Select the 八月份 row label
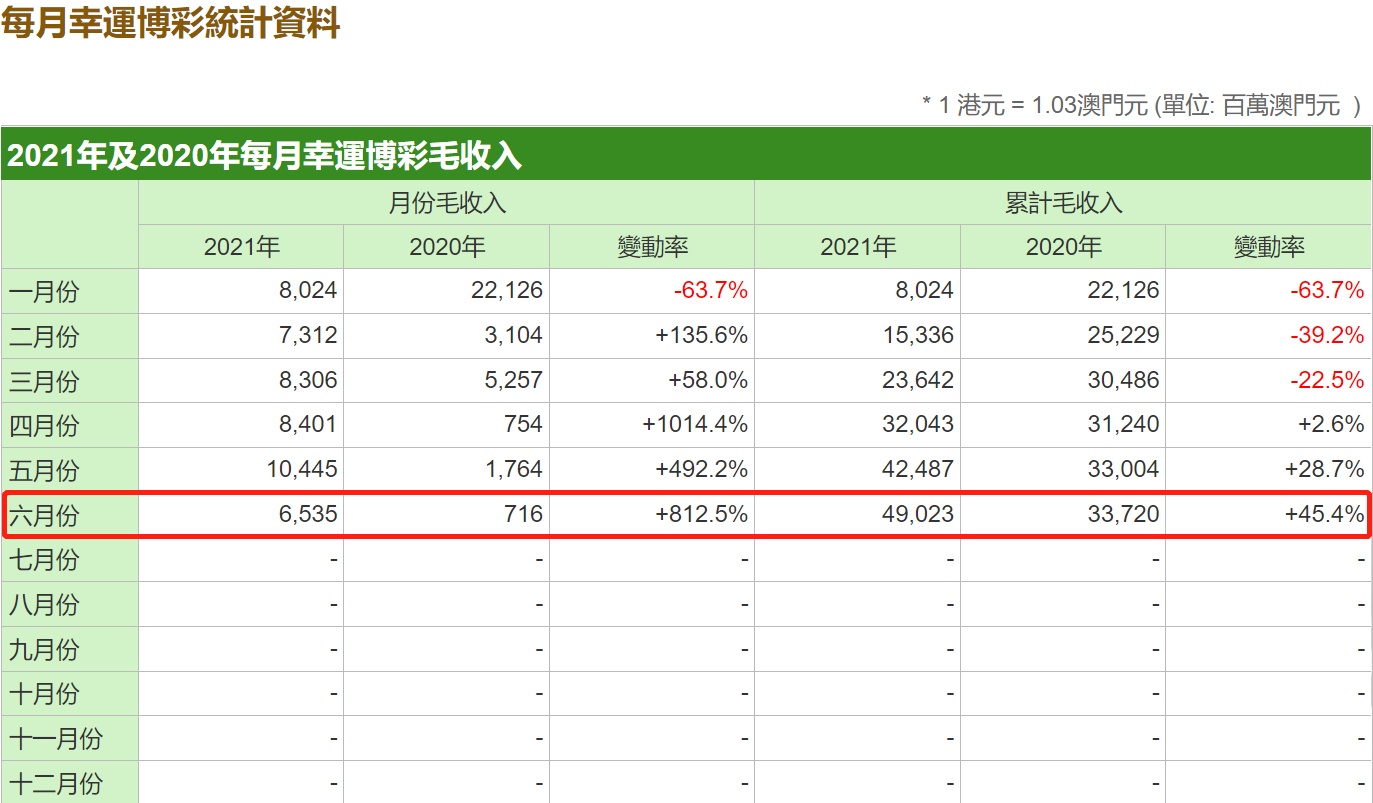The width and height of the screenshot is (1373, 803). [44, 604]
